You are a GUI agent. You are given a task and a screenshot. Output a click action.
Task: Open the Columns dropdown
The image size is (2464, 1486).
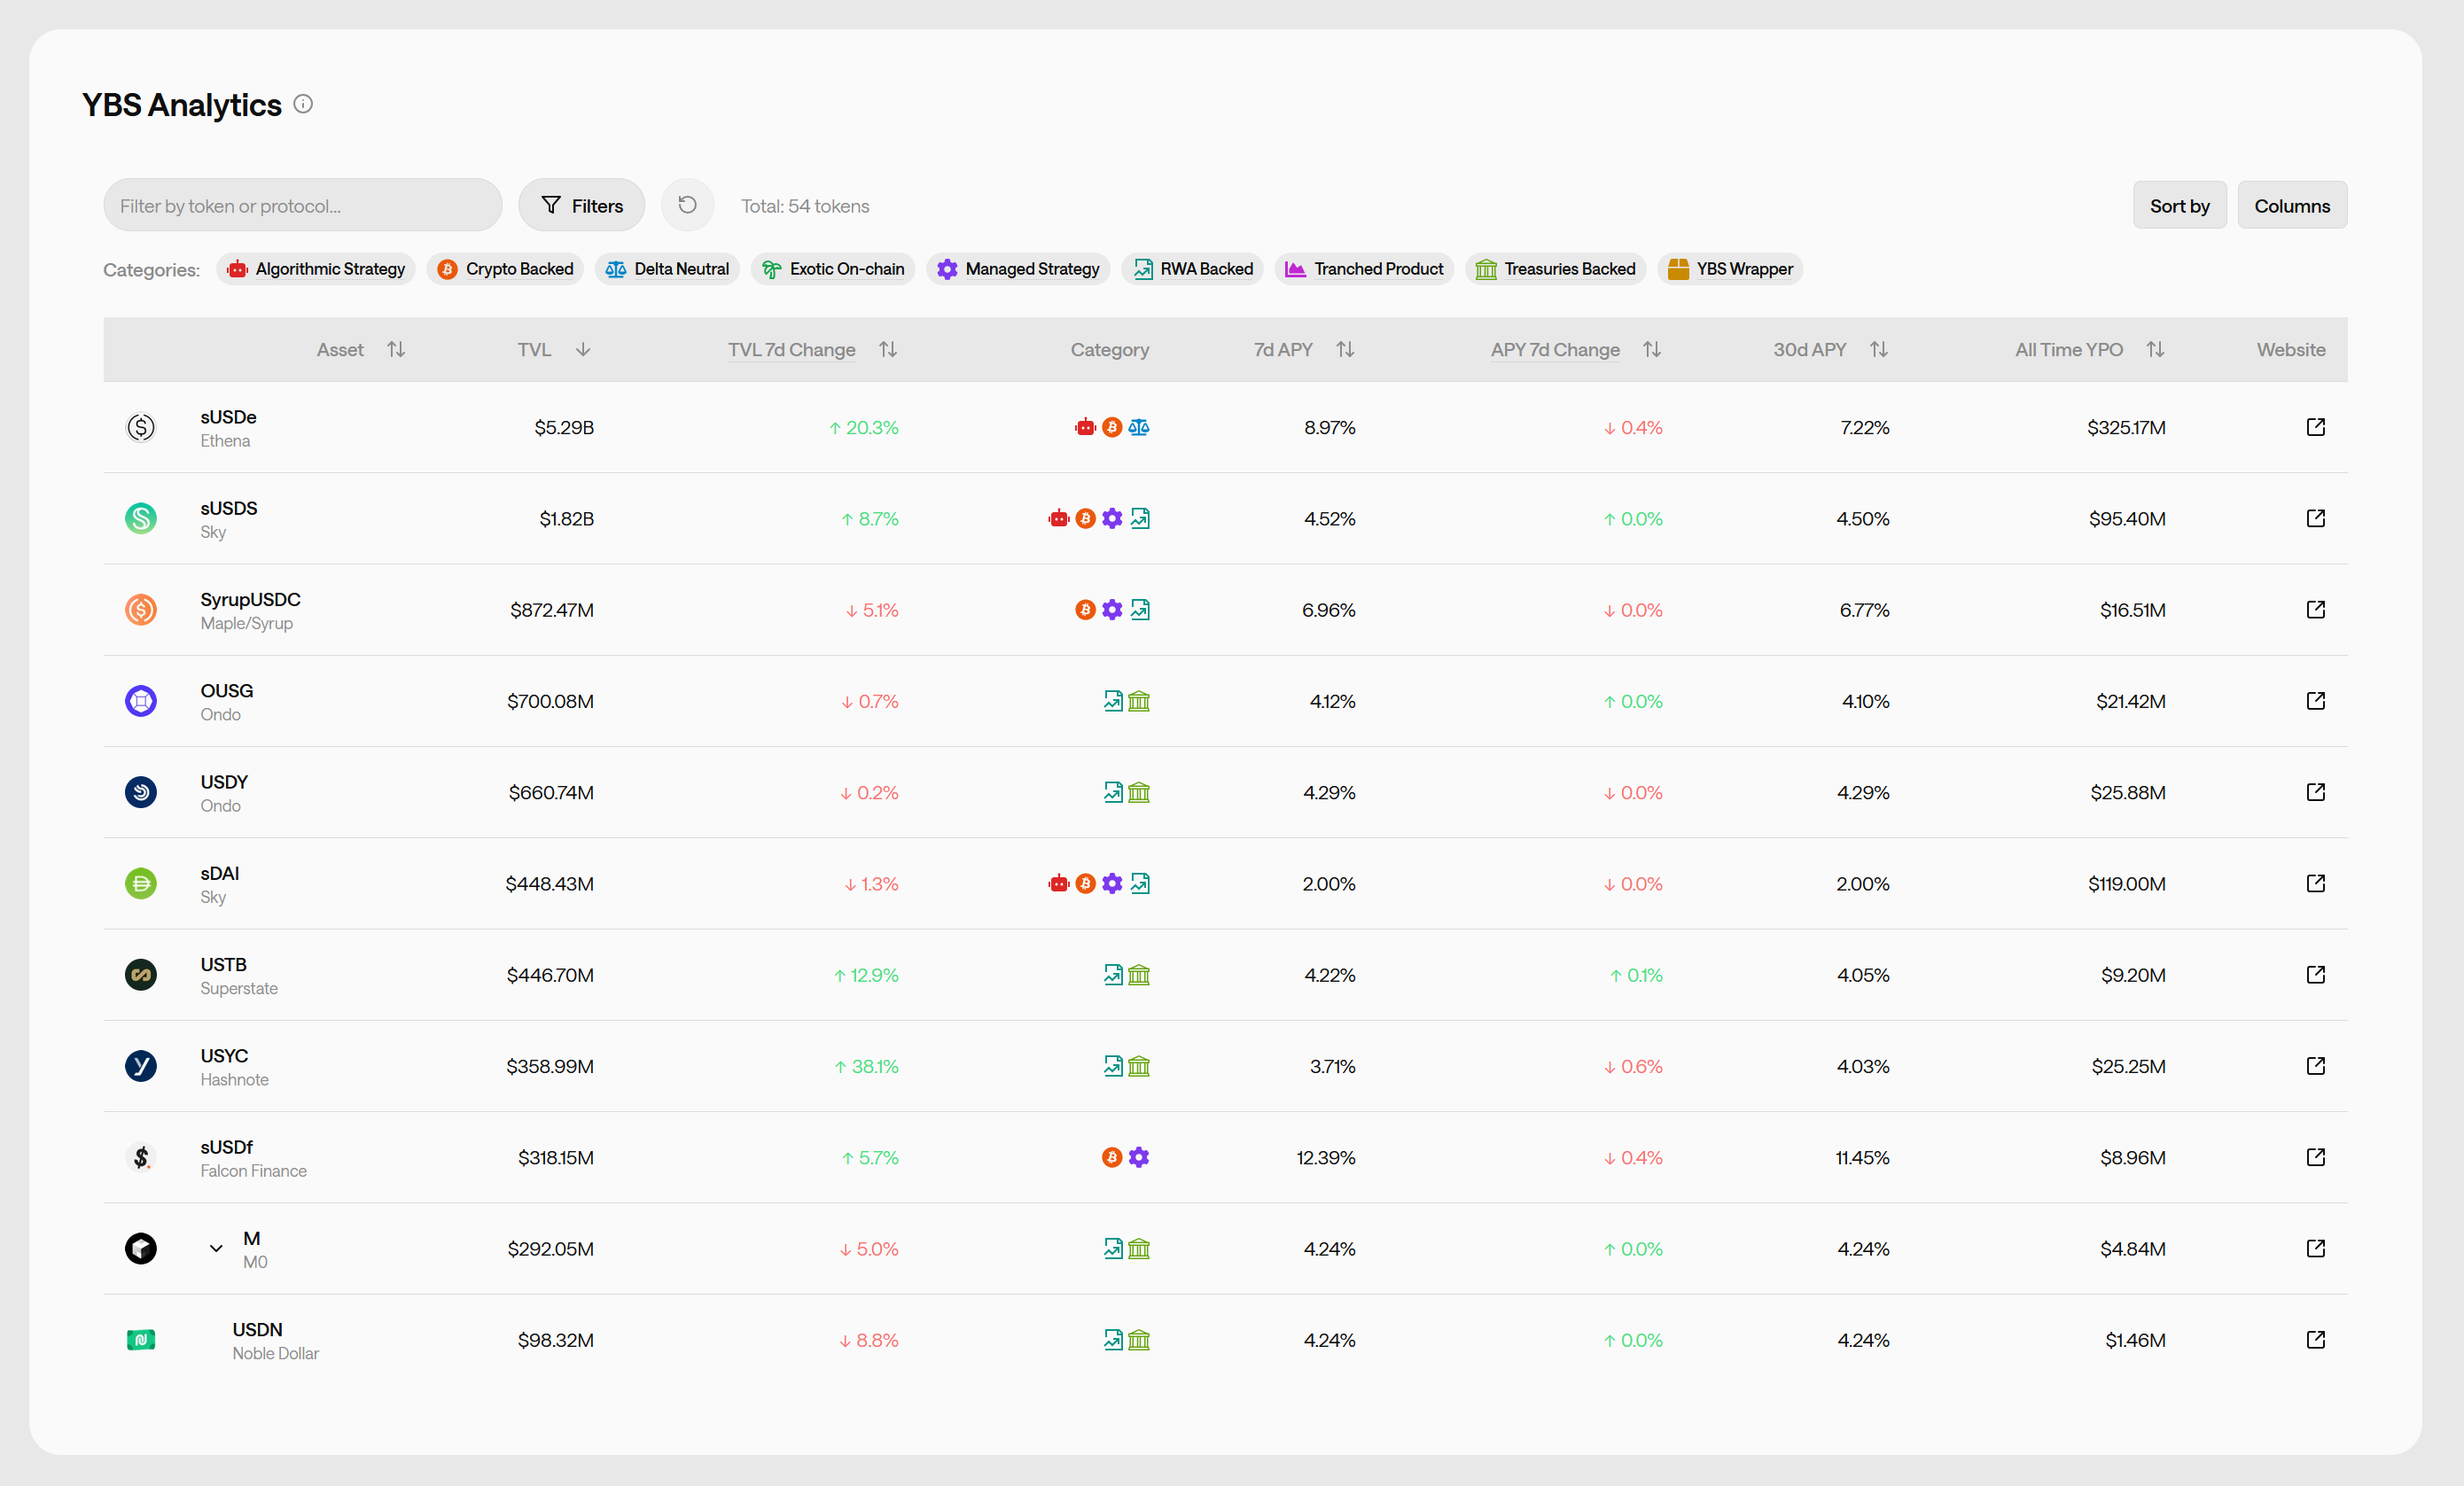(x=2291, y=205)
